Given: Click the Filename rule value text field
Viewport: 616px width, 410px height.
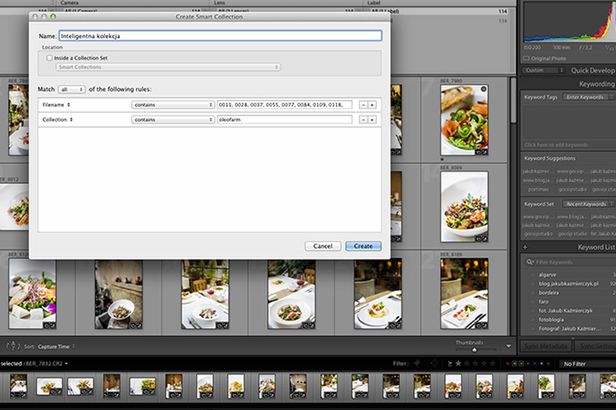Looking at the screenshot, I should [x=285, y=105].
